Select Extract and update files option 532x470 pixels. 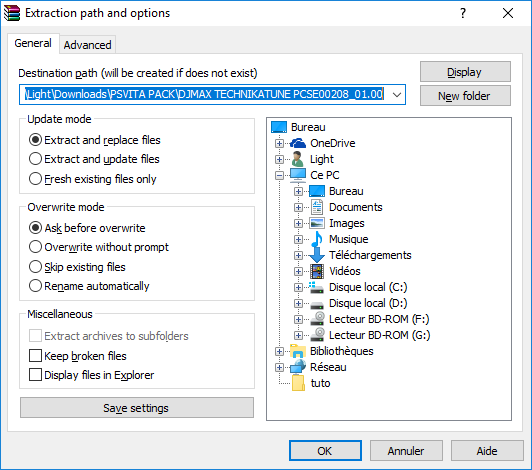pos(94,159)
